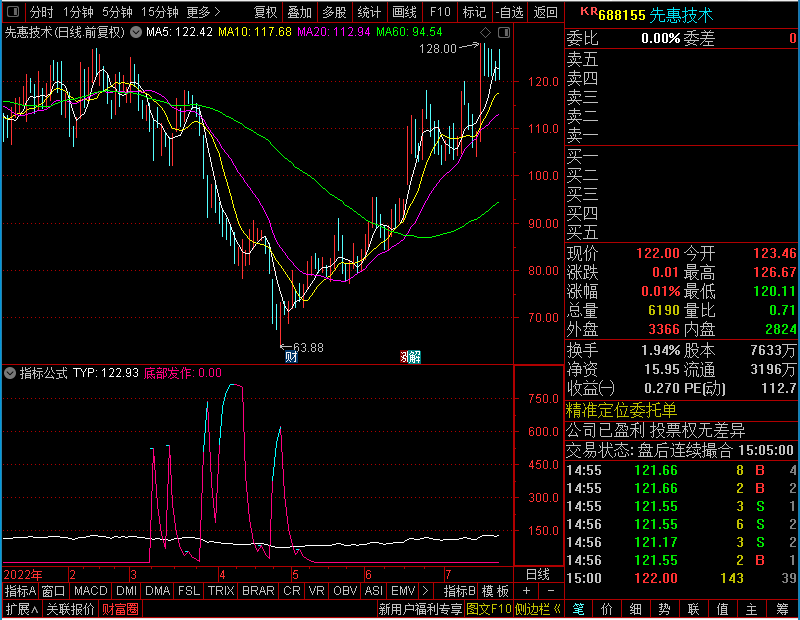Image resolution: width=800 pixels, height=620 pixels.
Task: Expand the 更多 period options
Action: 203,12
